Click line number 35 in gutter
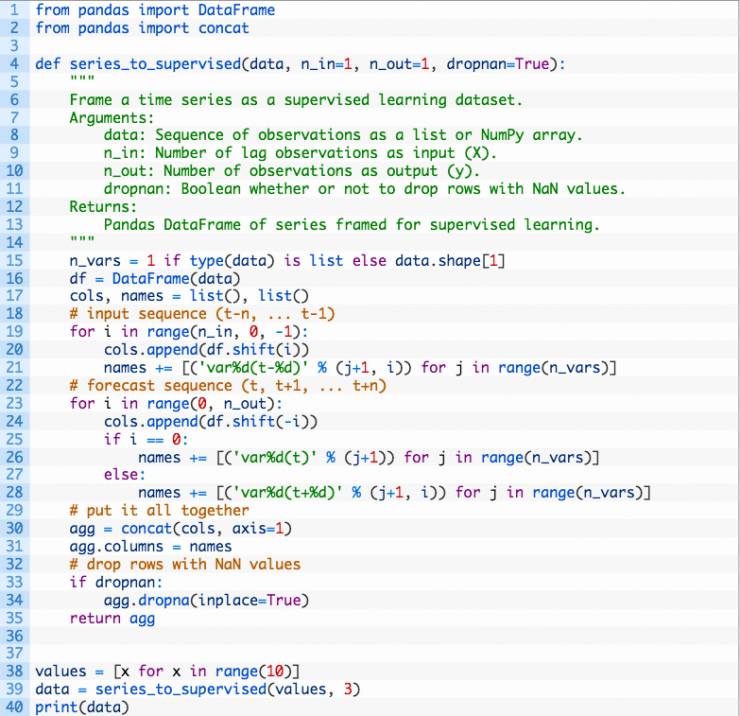The width and height of the screenshot is (740, 716). coord(14,618)
